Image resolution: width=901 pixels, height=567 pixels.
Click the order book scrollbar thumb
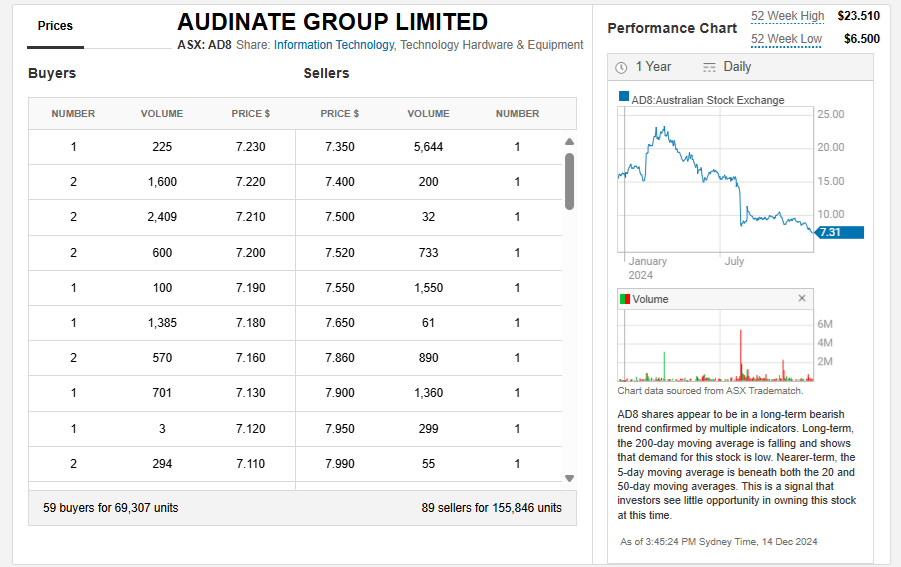tap(569, 181)
